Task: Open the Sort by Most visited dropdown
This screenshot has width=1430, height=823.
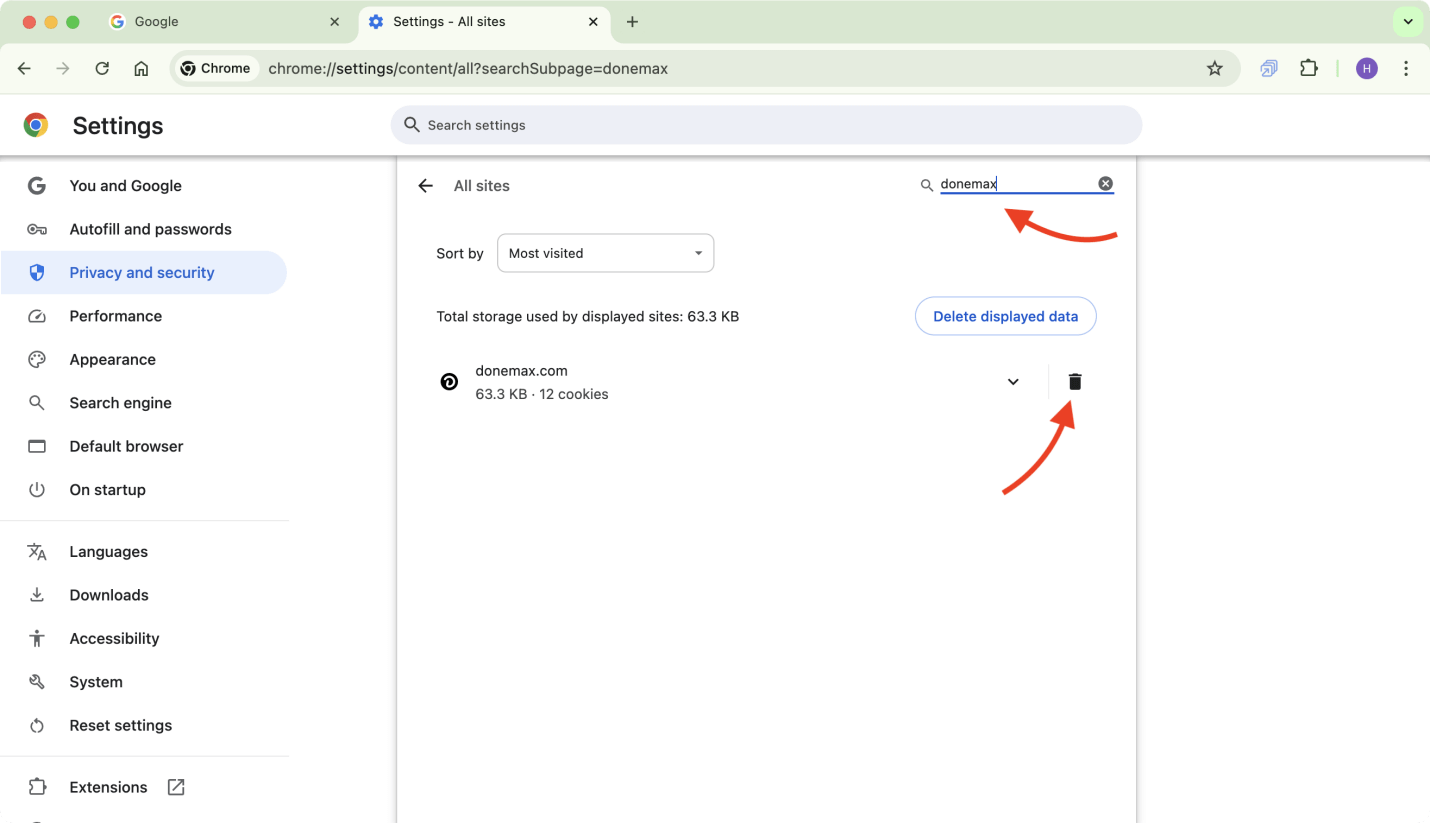Action: coord(605,253)
